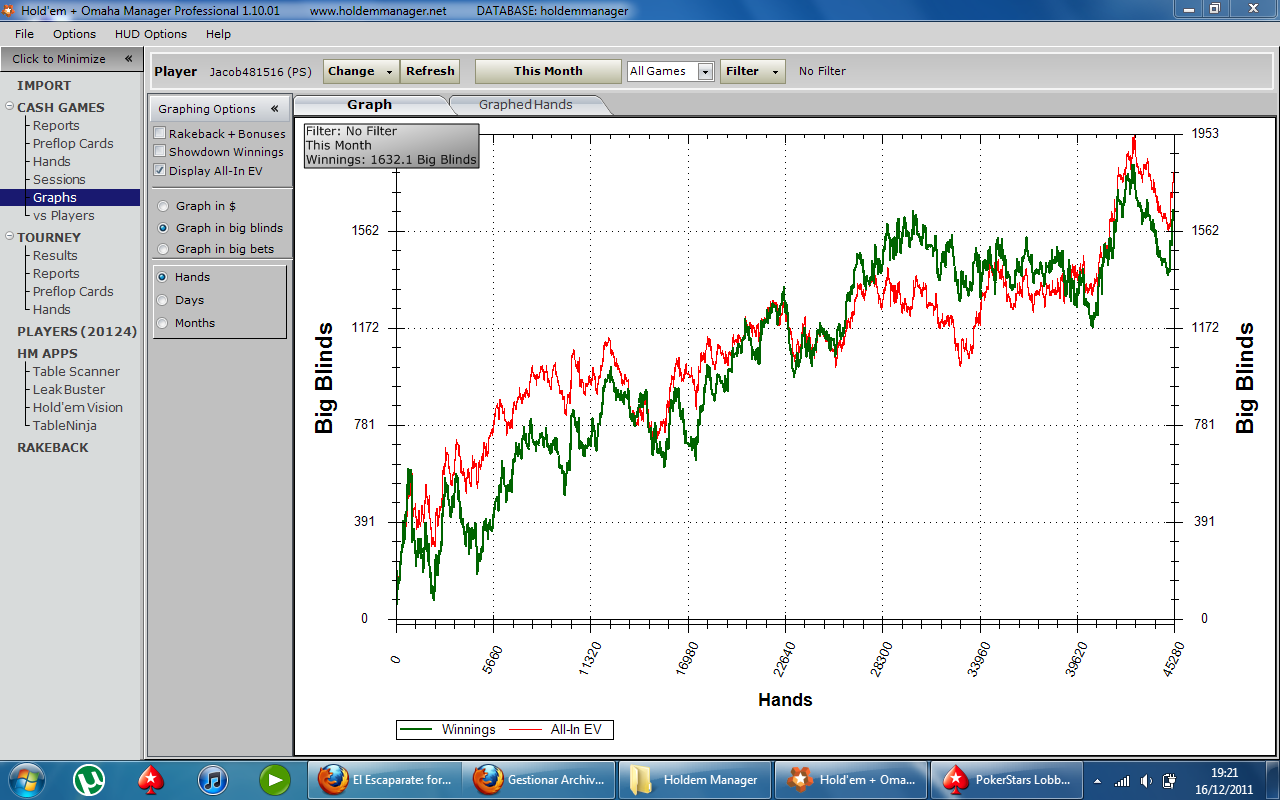Launch Table Scanner app

coord(76,371)
